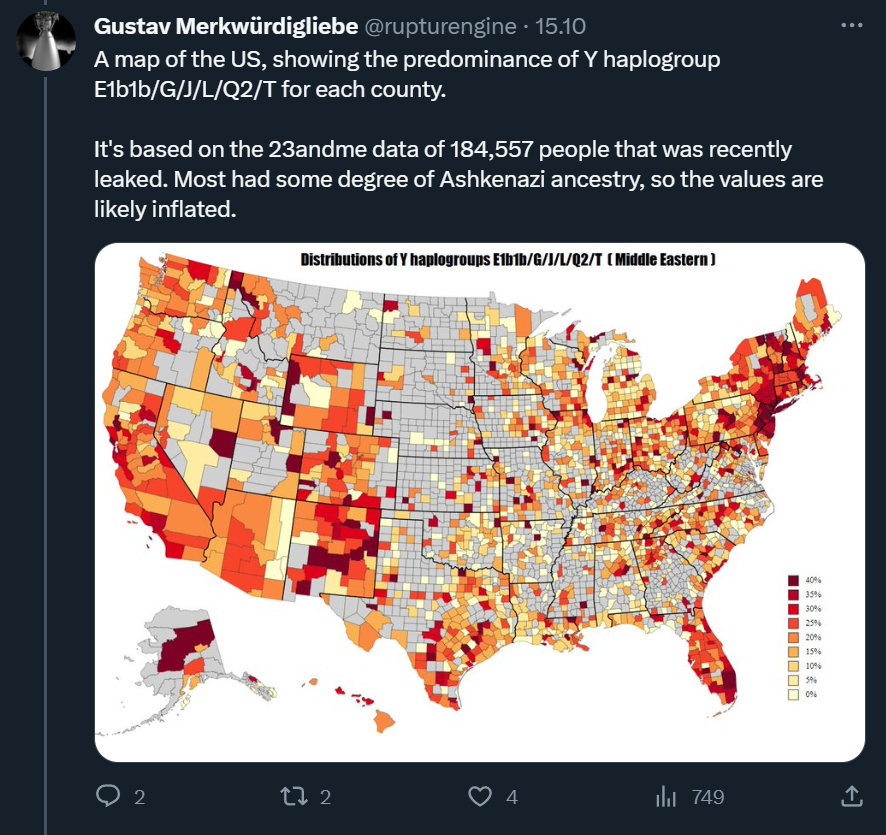
Task: Open the 15.10 tweet timestamp
Action: coord(560,26)
